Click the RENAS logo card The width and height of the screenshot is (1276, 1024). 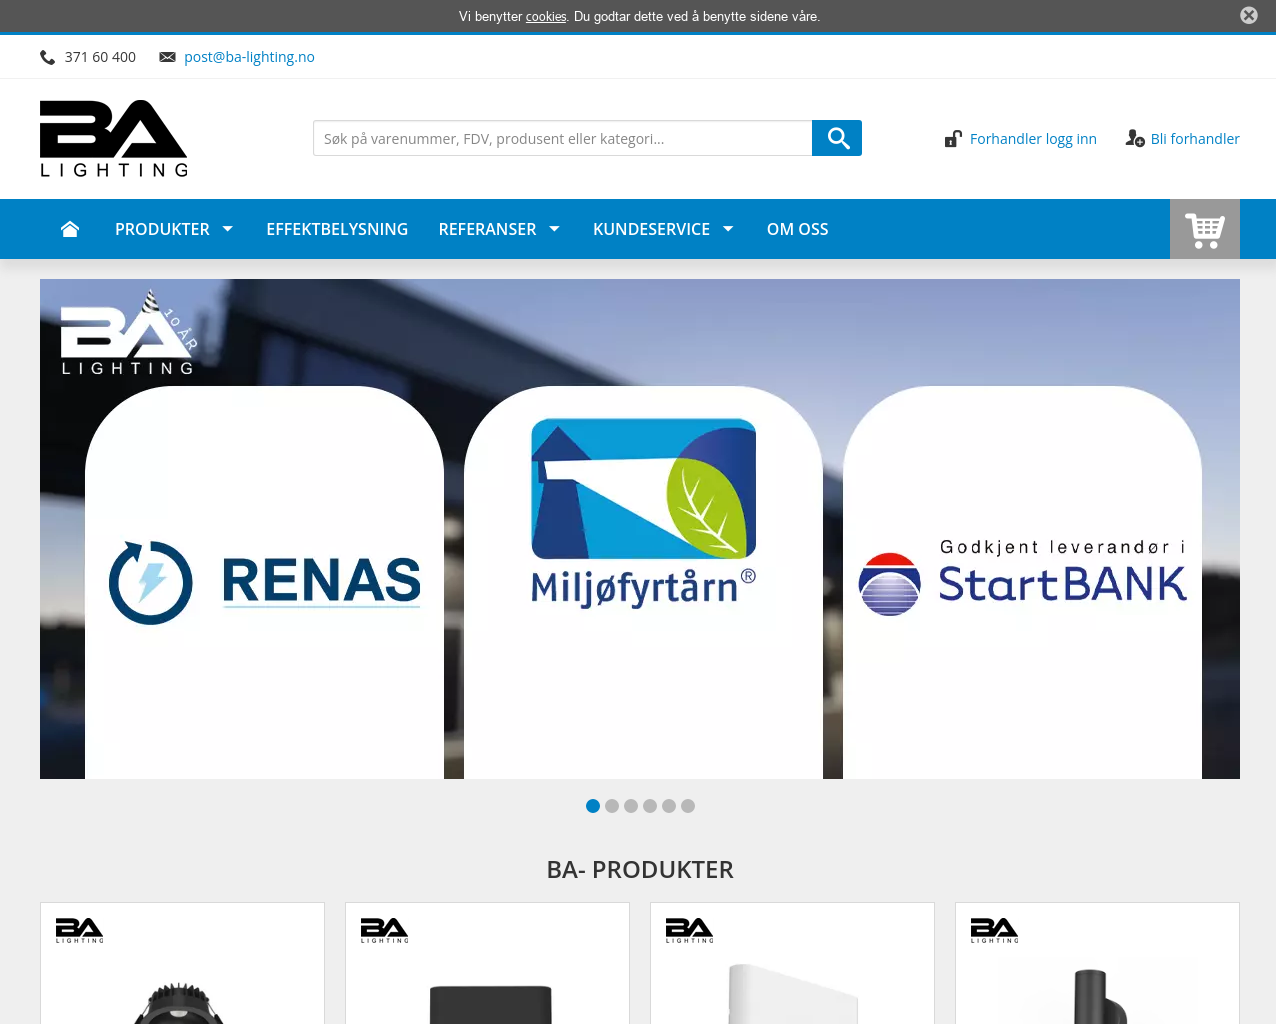point(264,582)
